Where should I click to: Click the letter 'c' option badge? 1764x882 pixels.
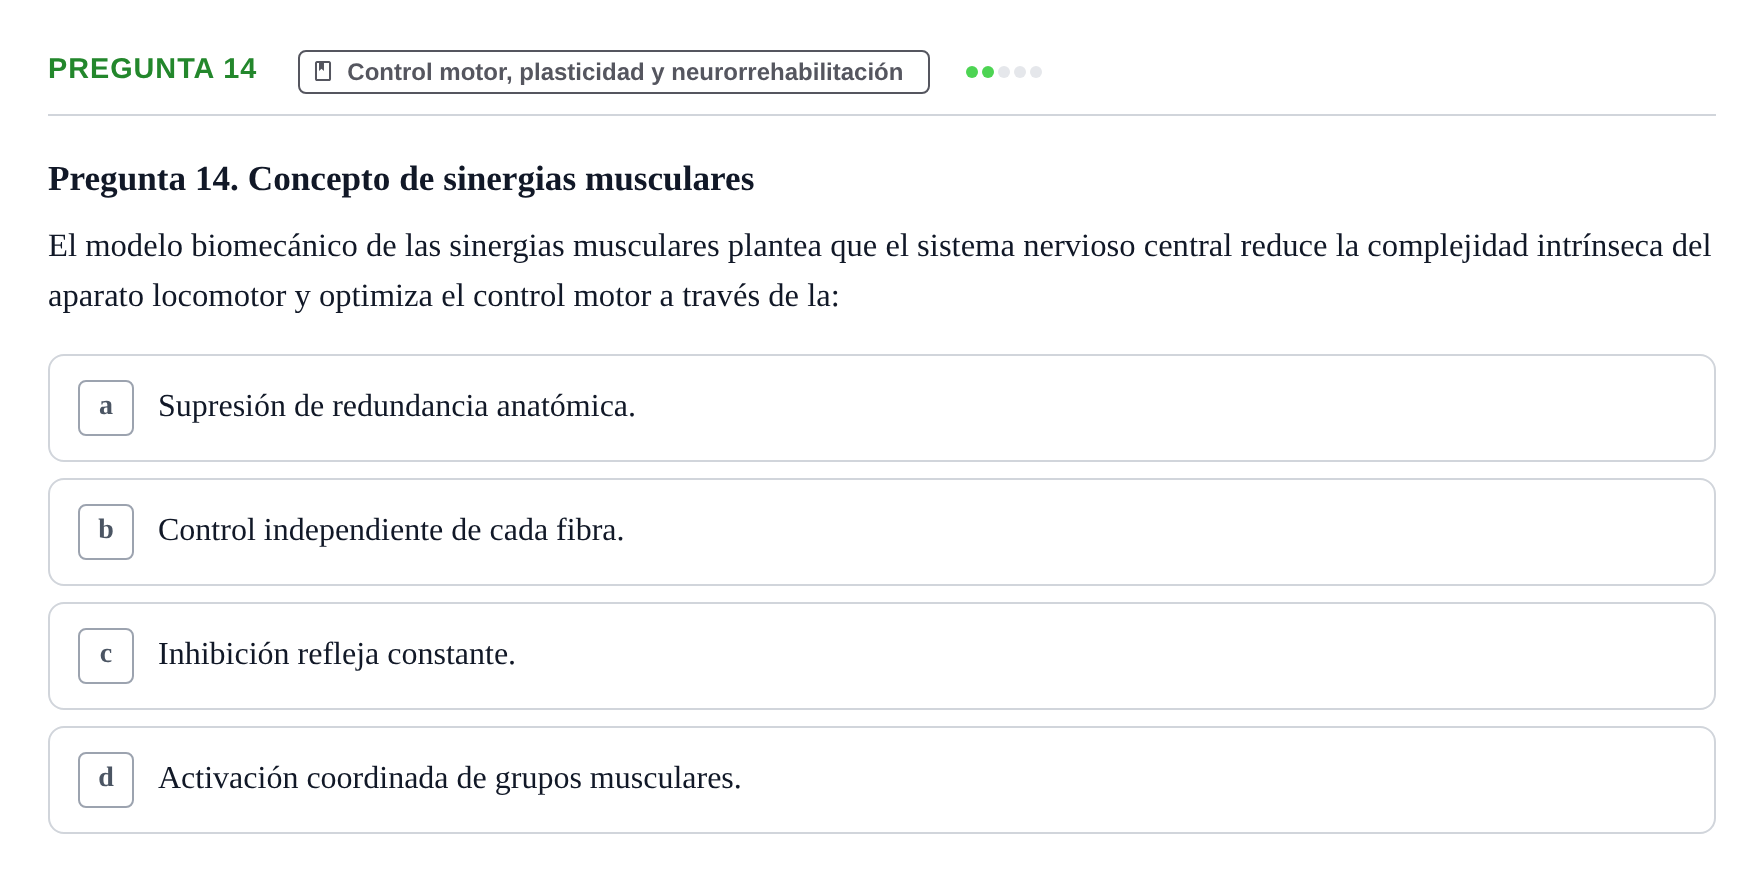(106, 656)
